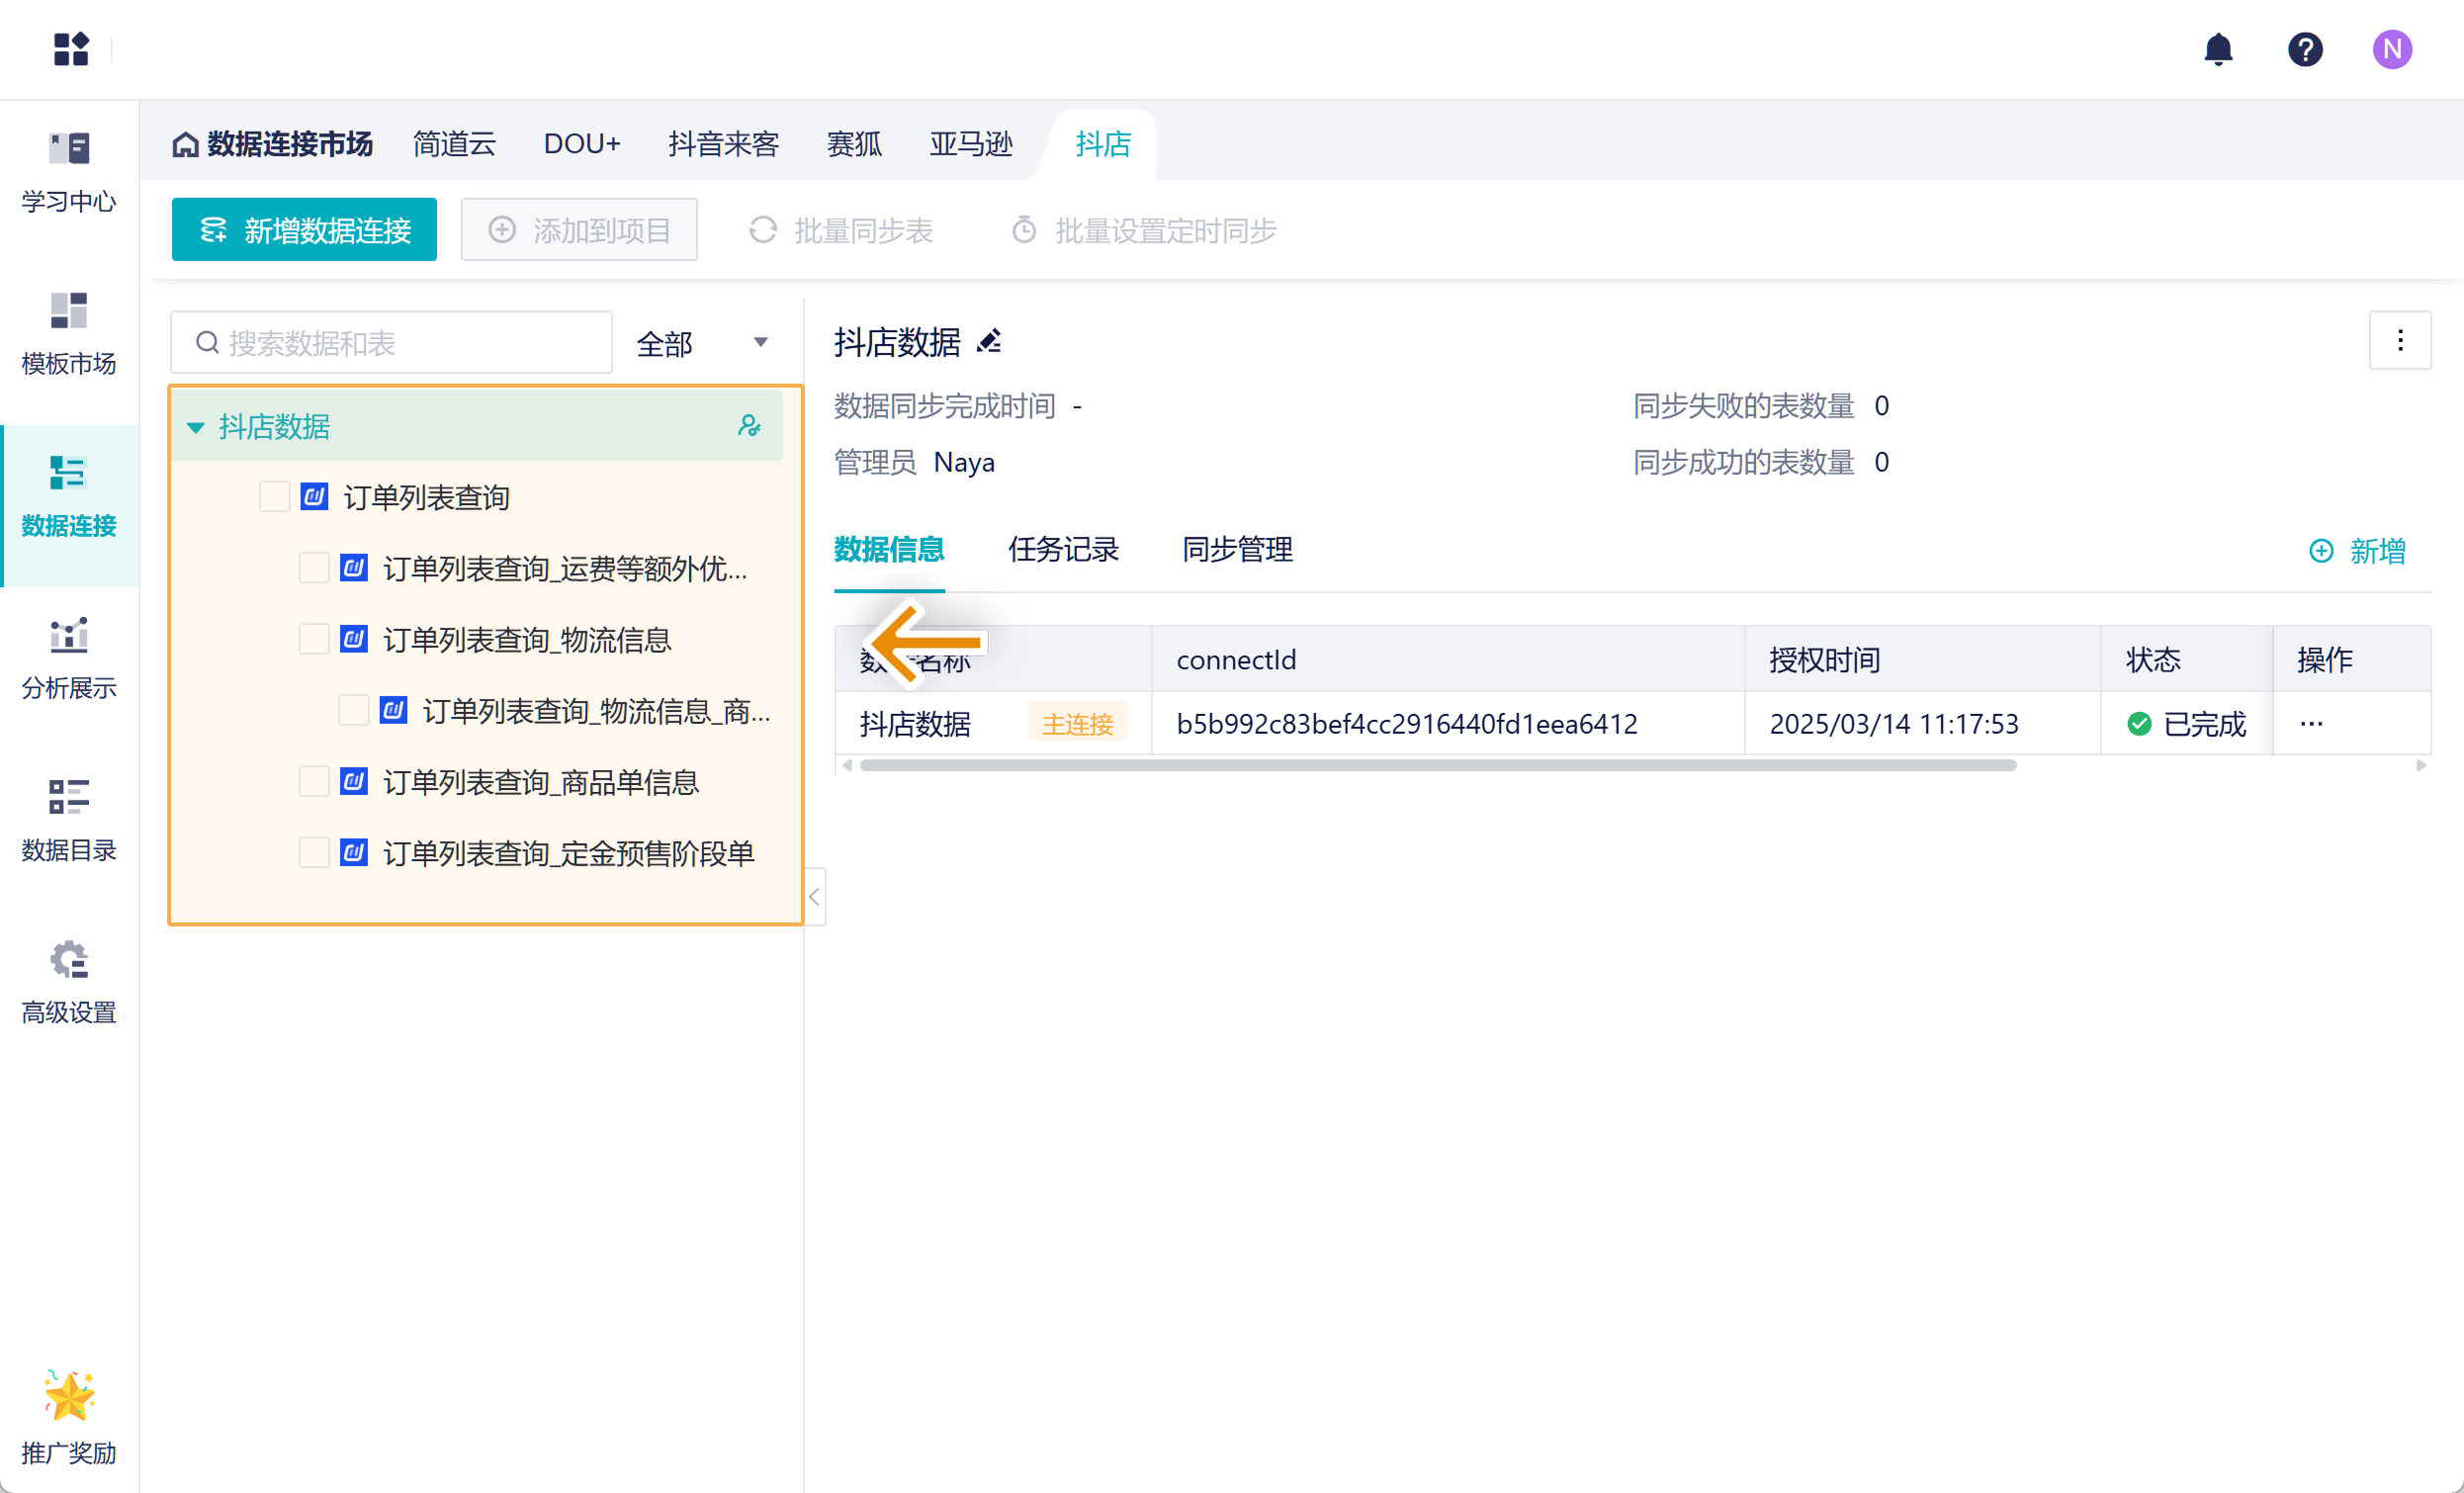Collapse the 抖店数据 tree node
2464x1493 pixels.
tap(196, 427)
